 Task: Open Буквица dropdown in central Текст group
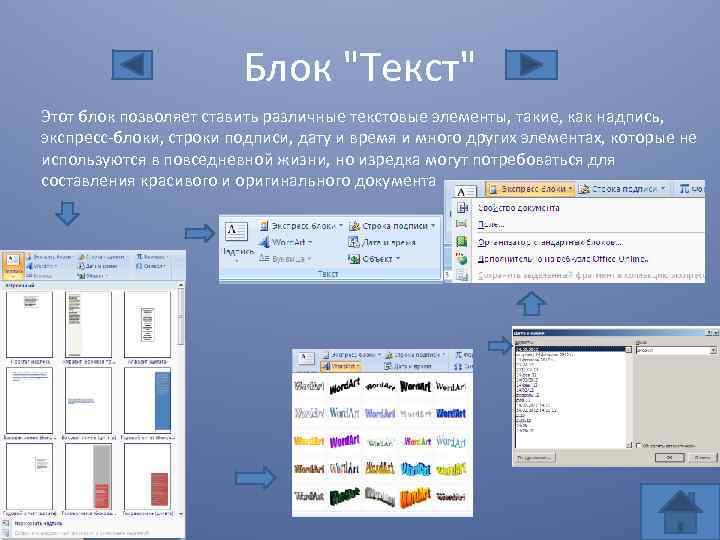pyautogui.click(x=285, y=259)
